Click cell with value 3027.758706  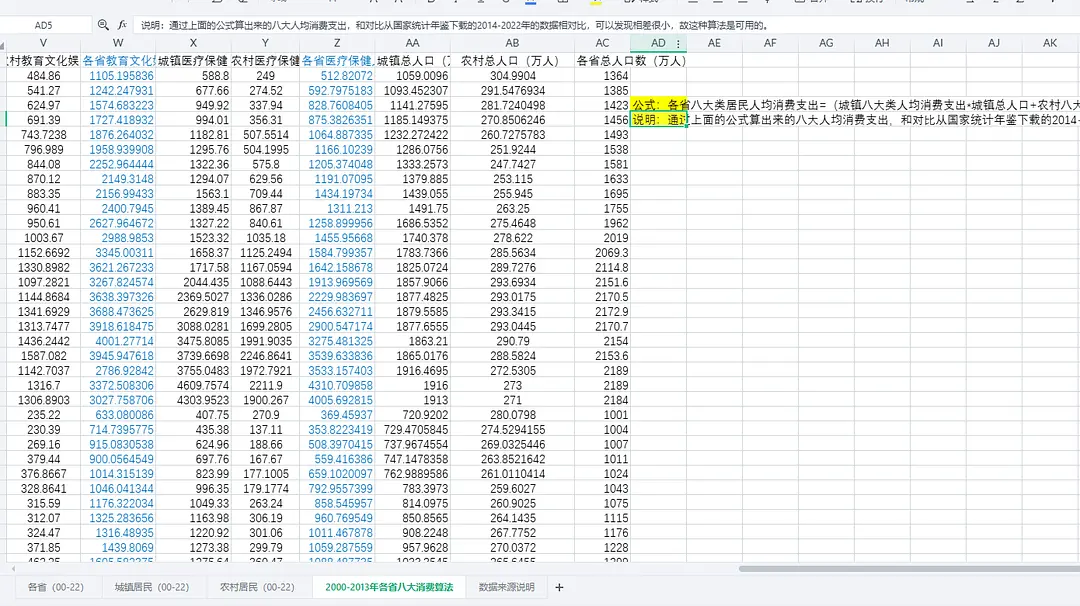click(118, 400)
